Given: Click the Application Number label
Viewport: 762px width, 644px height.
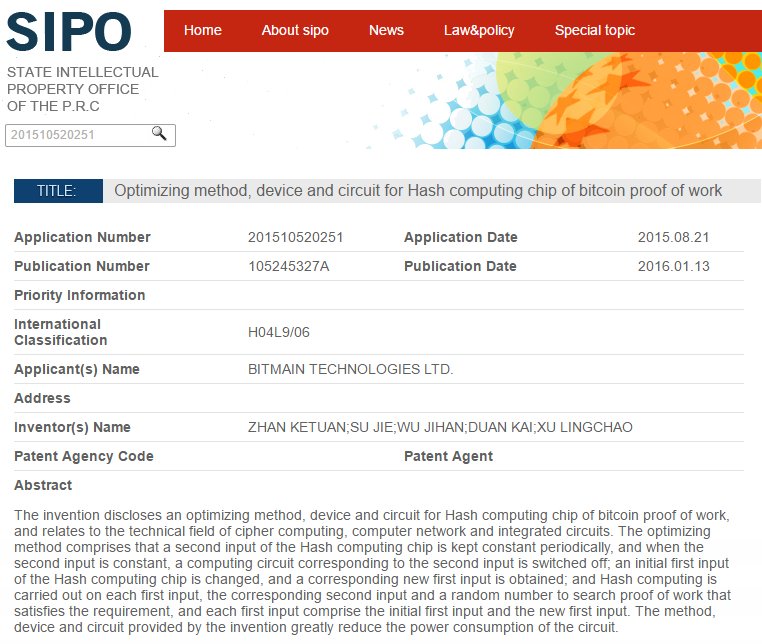Looking at the screenshot, I should coord(82,237).
